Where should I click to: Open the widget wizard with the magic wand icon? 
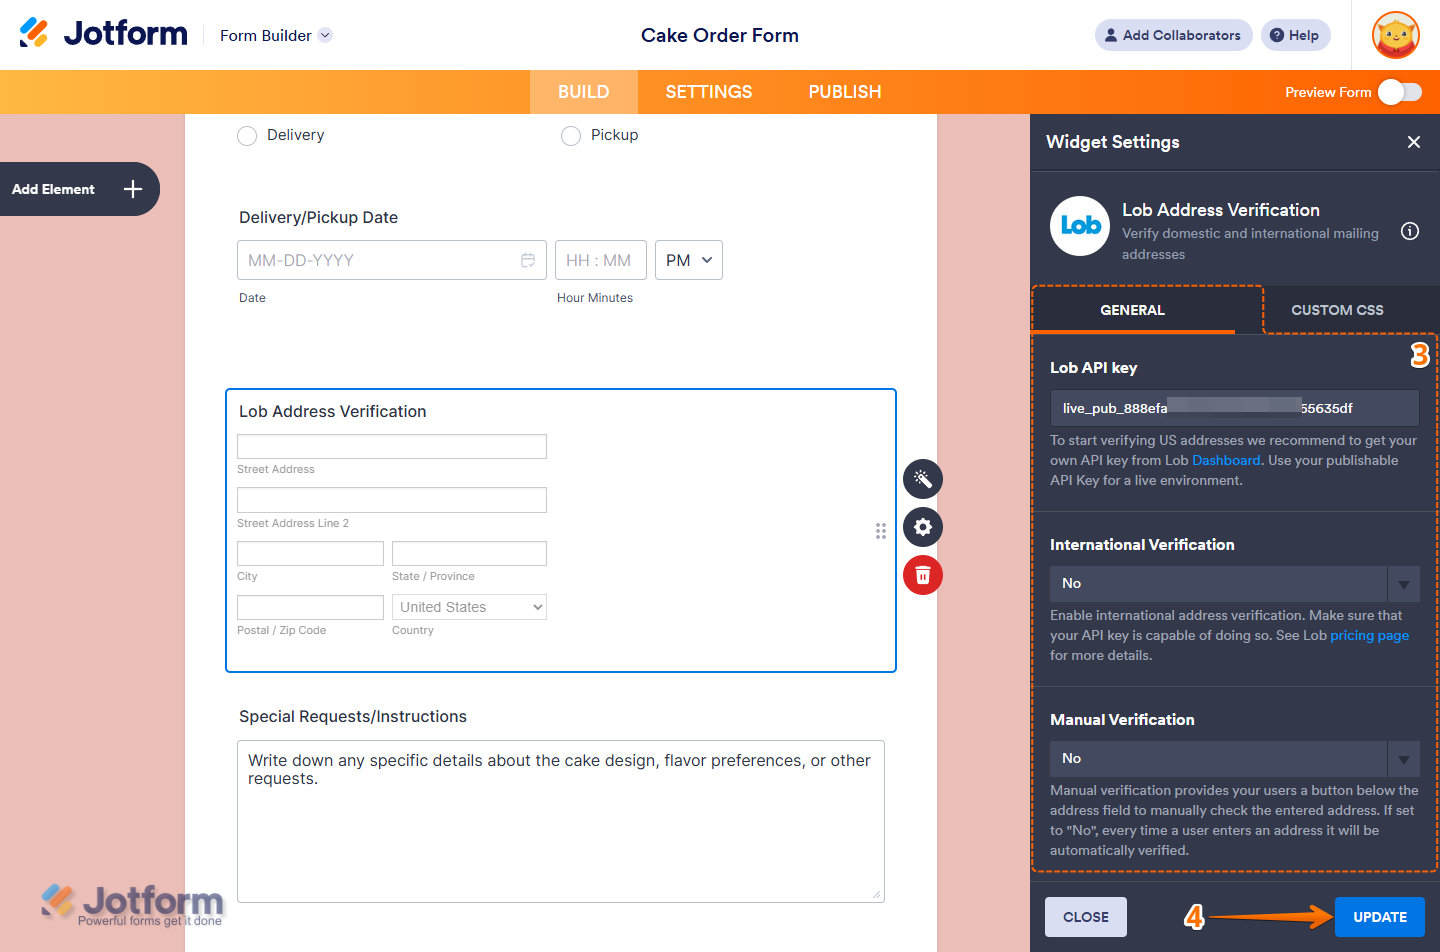coord(922,479)
